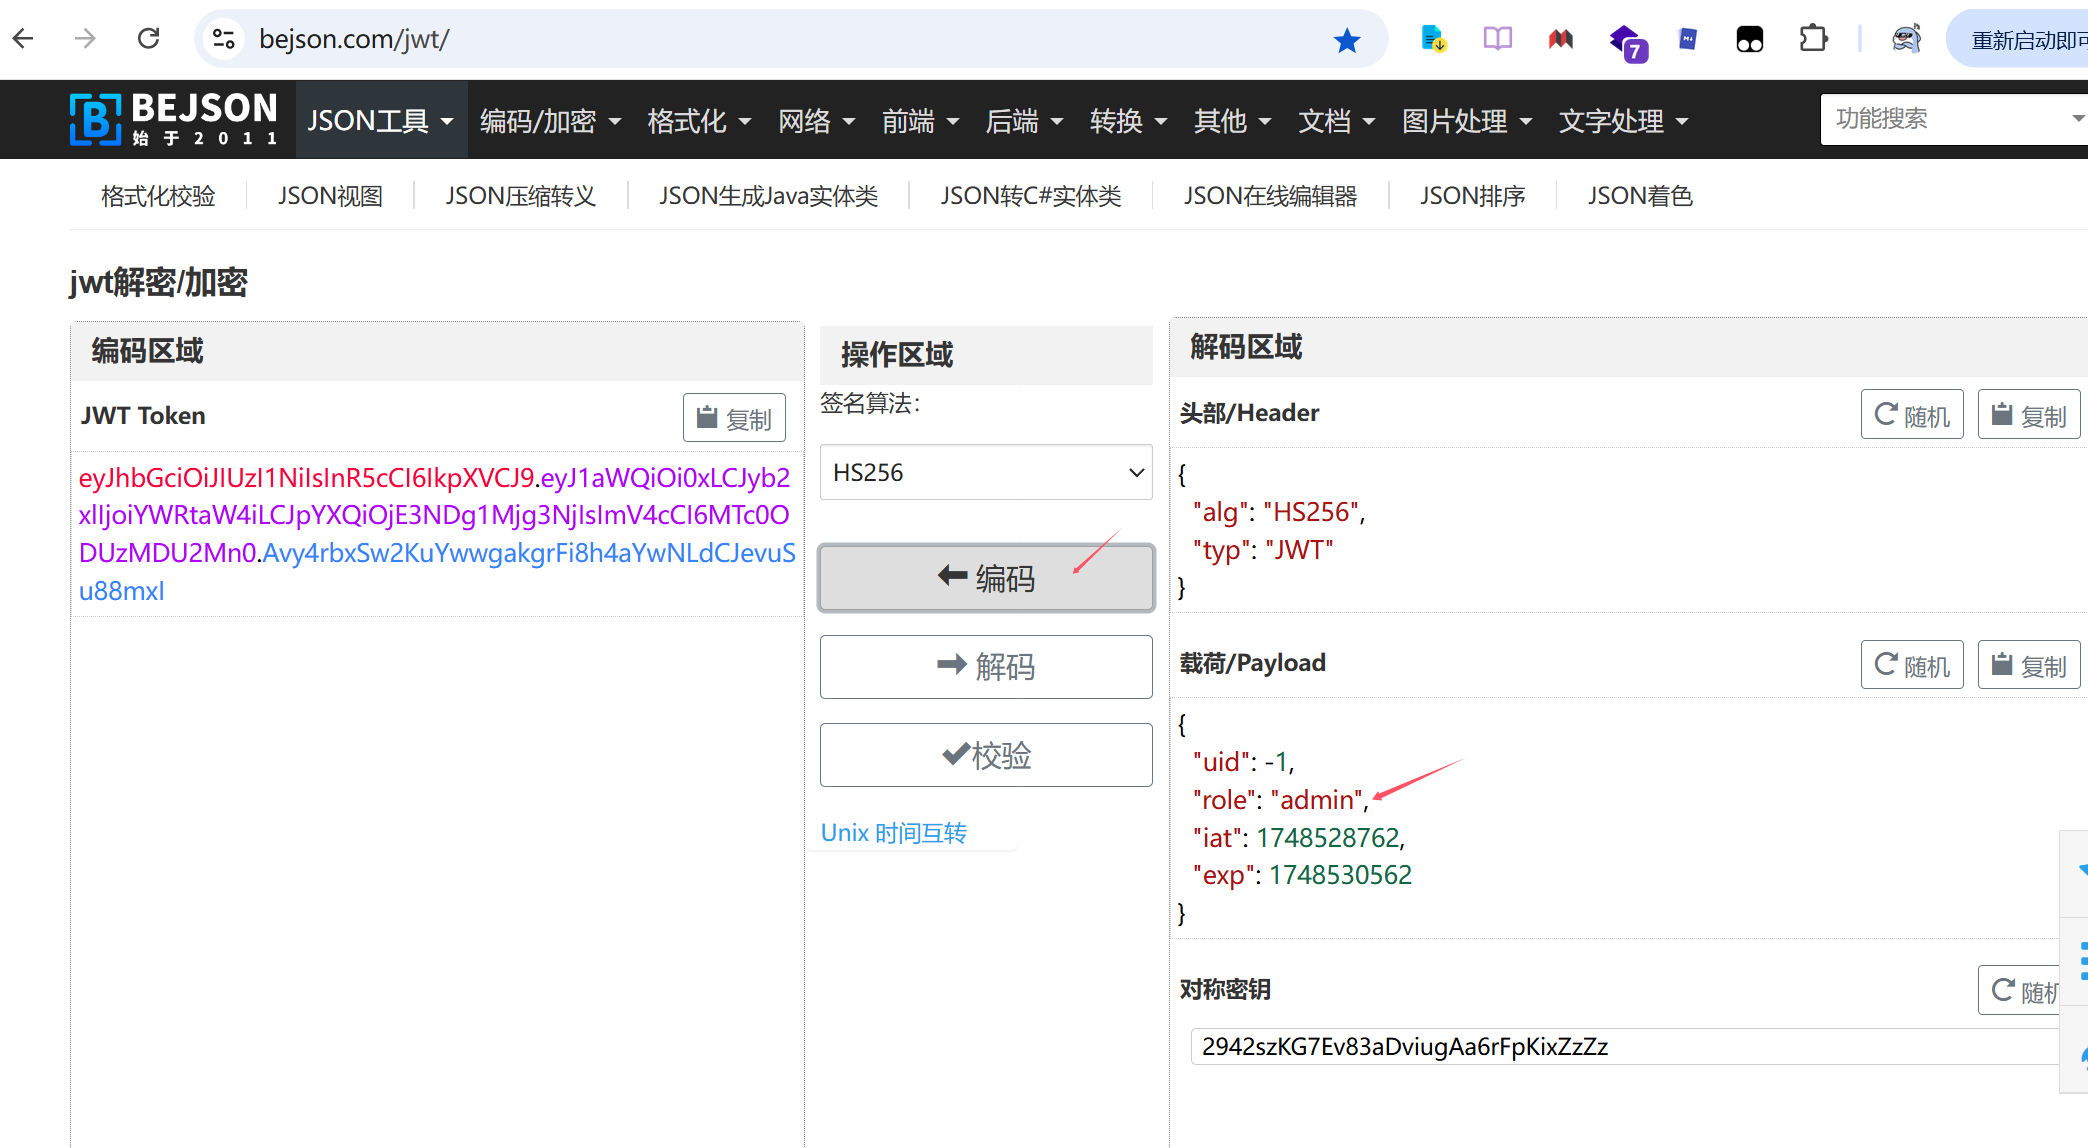The width and height of the screenshot is (2088, 1148).
Task: Click the symmetric key input field
Action: pos(1620,1046)
